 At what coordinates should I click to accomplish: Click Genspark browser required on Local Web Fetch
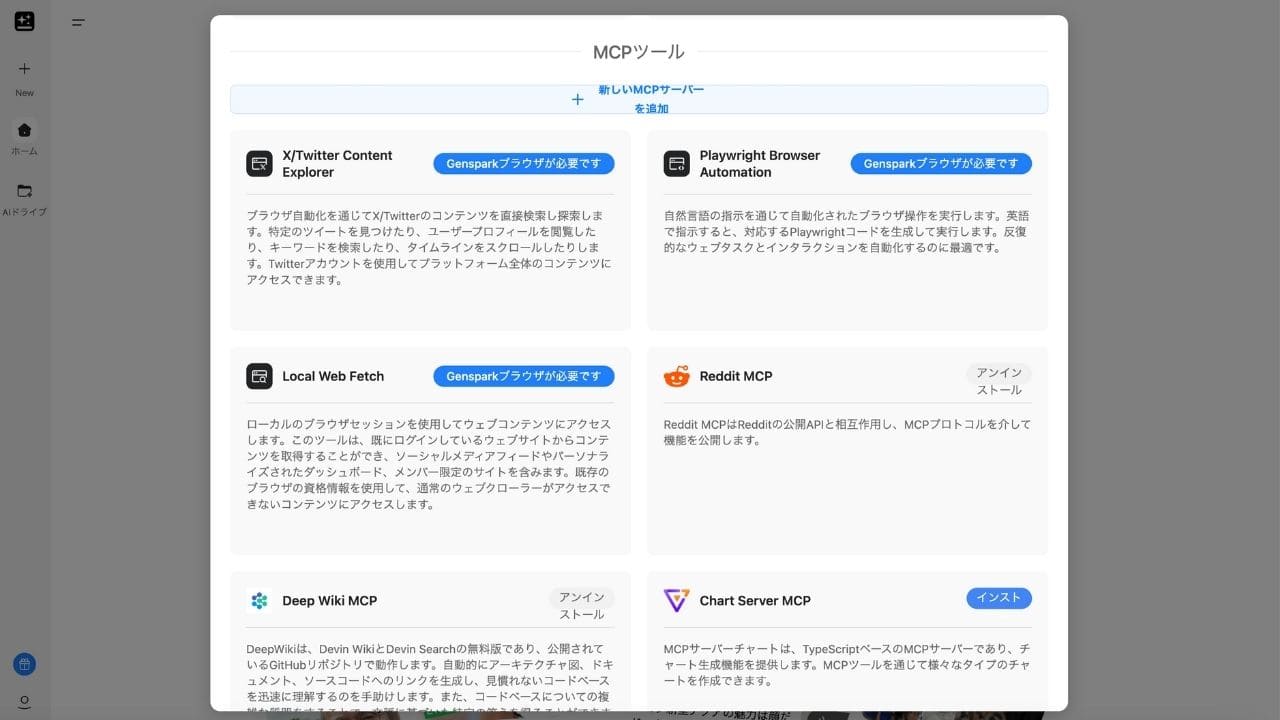(x=524, y=376)
